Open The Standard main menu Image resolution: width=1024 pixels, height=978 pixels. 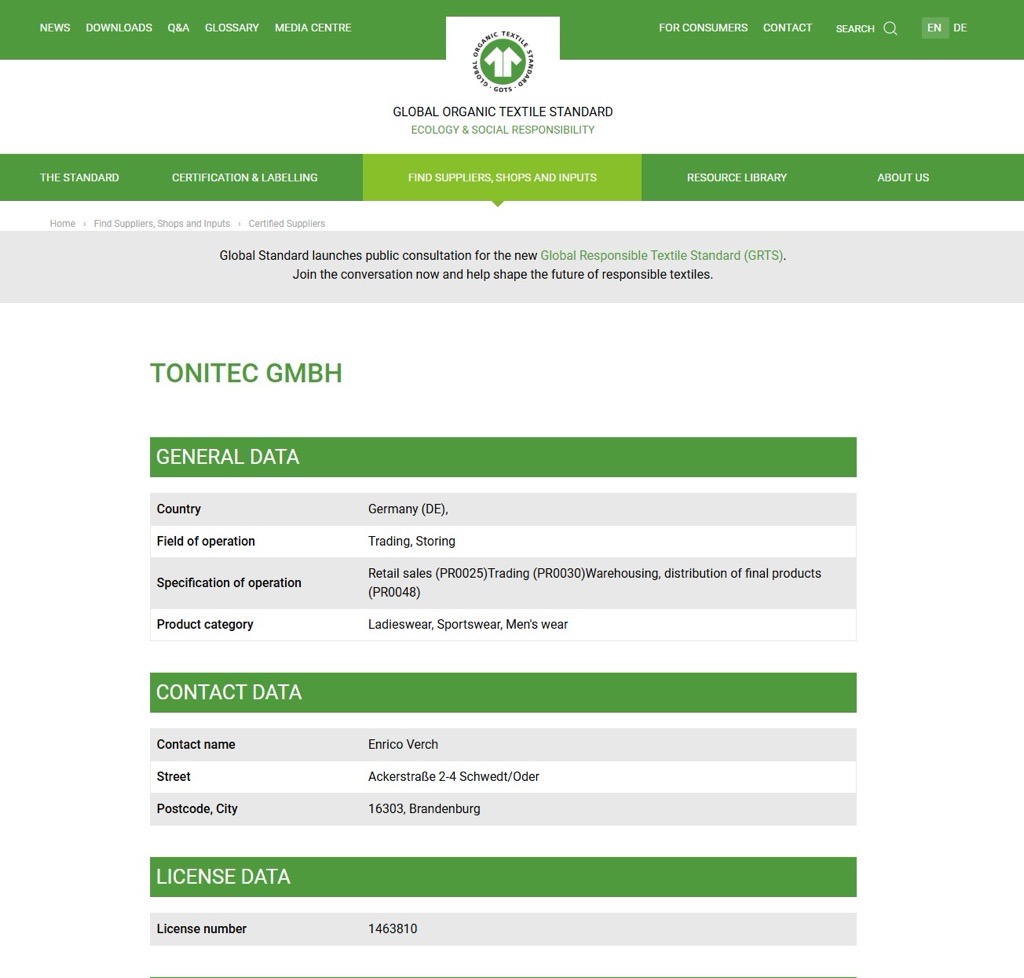coord(79,178)
